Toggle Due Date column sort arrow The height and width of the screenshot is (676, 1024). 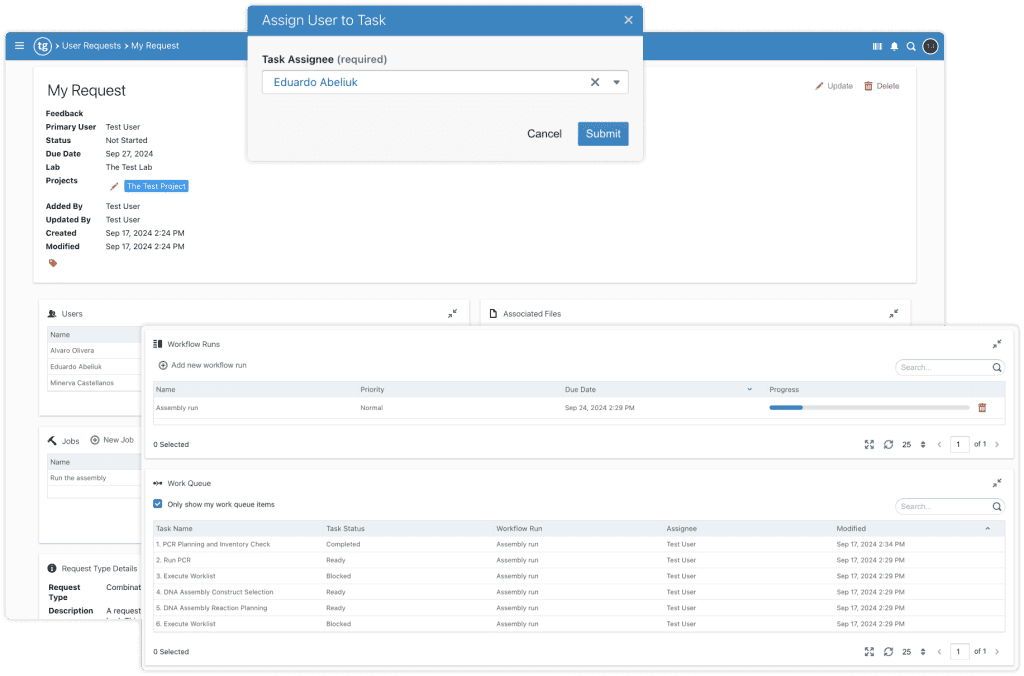point(748,389)
